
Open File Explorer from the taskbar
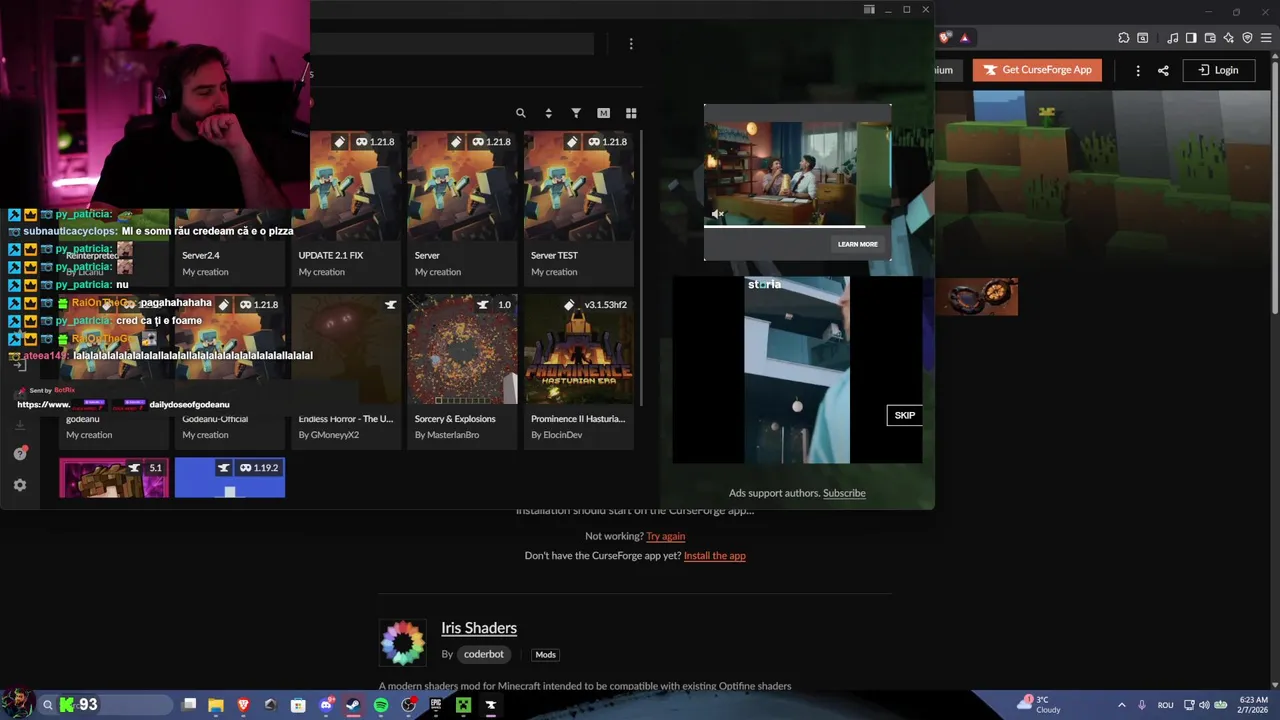coord(216,705)
